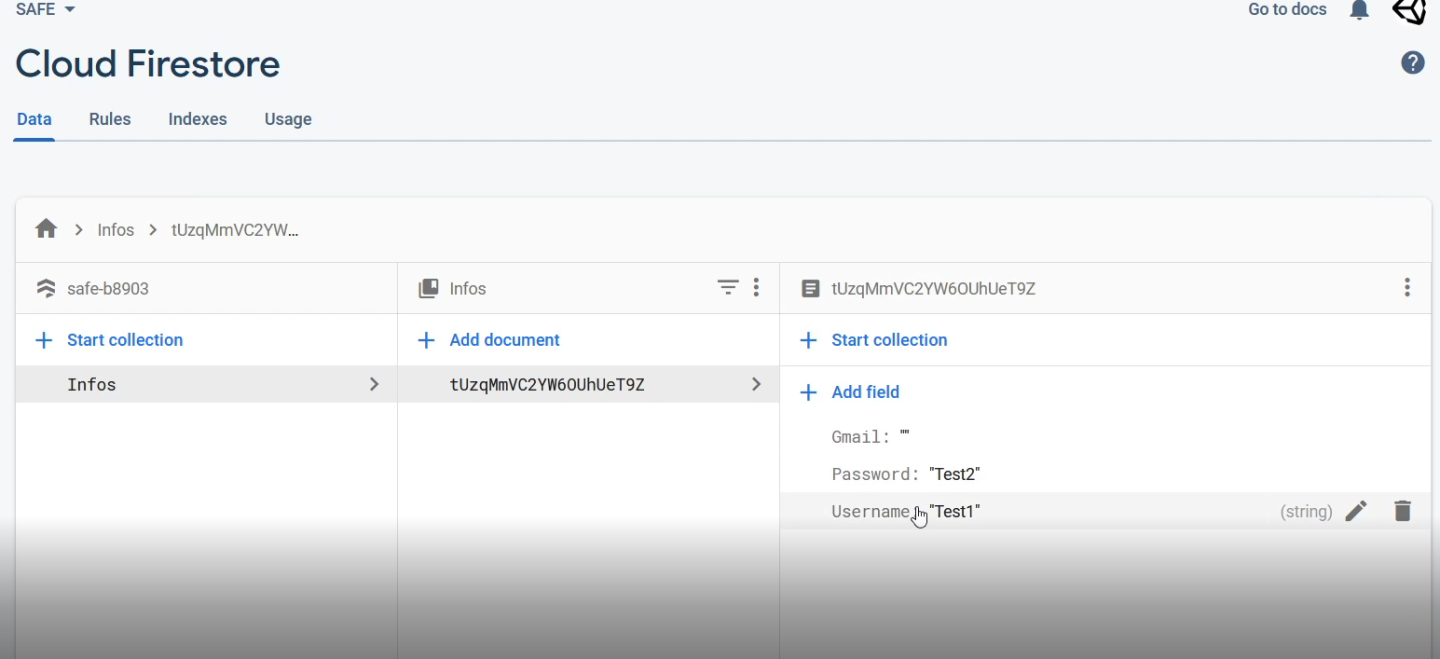Click the plus icon beside Add document
Viewport: 1440px width, 659px height.
[x=426, y=340]
